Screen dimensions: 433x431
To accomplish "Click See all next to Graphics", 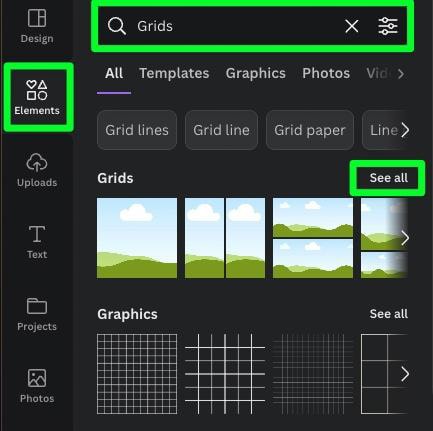I will 388,314.
